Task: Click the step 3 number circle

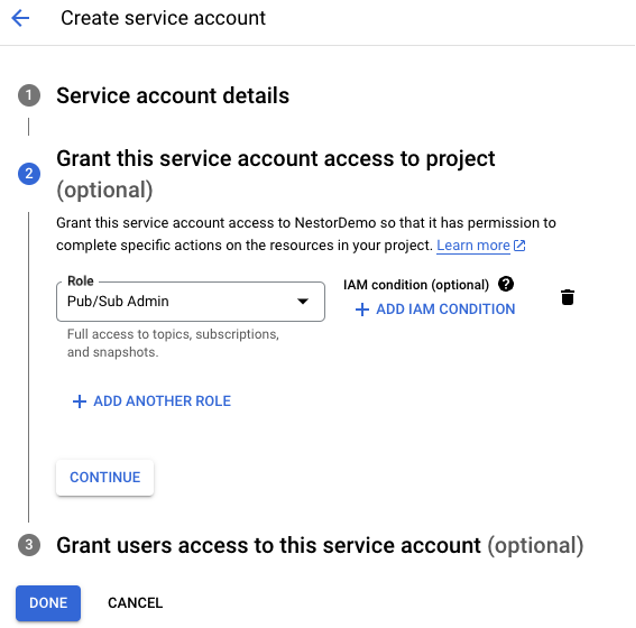Action: click(x=29, y=545)
